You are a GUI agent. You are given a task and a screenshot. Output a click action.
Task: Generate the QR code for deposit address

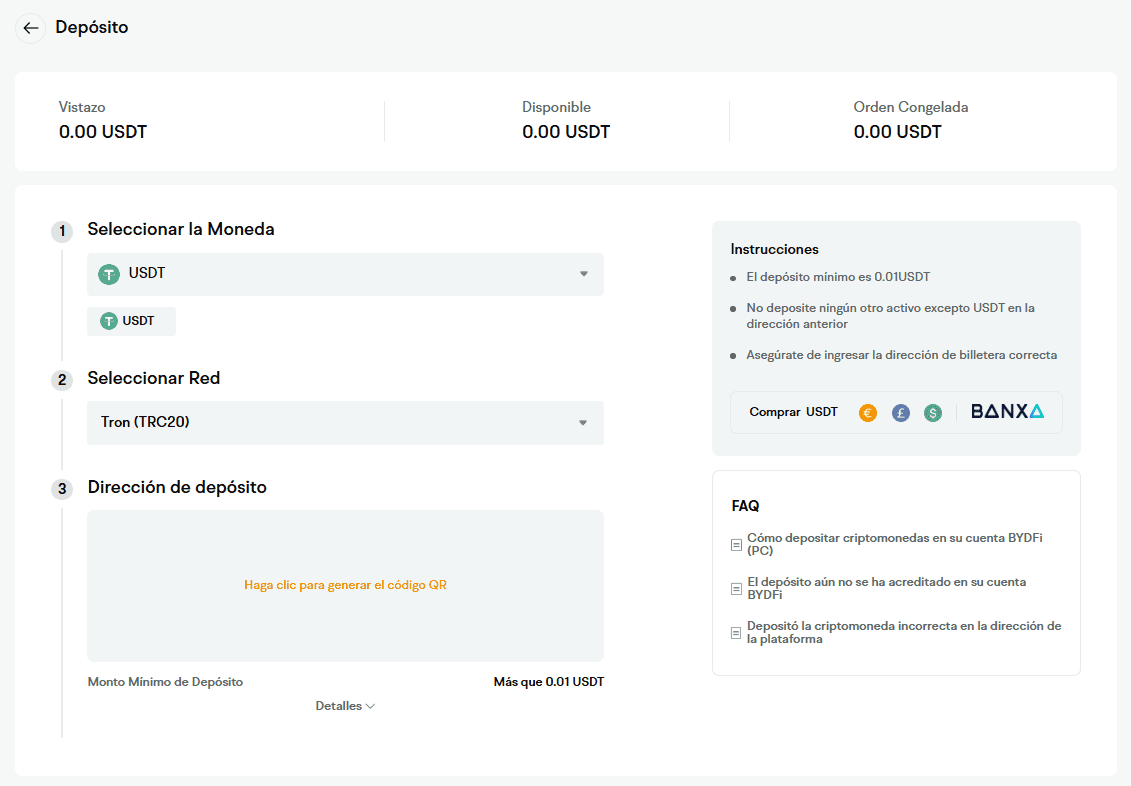[x=346, y=585]
